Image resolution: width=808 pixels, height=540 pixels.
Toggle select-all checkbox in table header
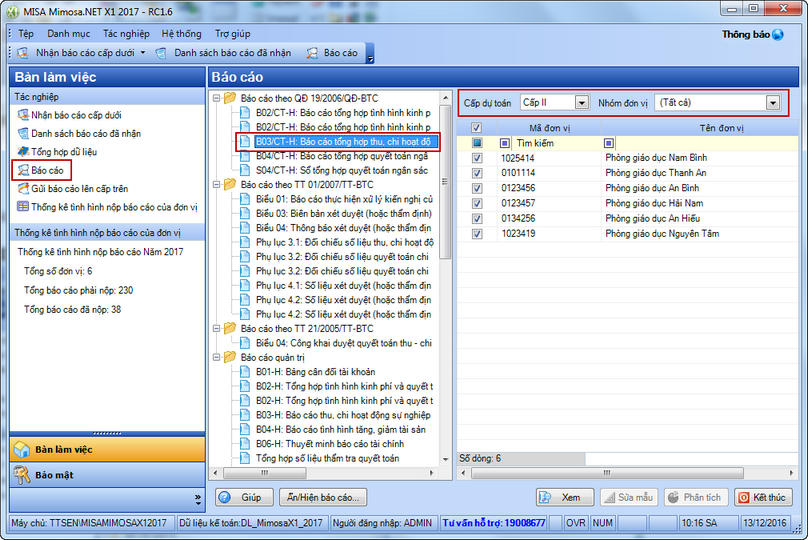476,128
